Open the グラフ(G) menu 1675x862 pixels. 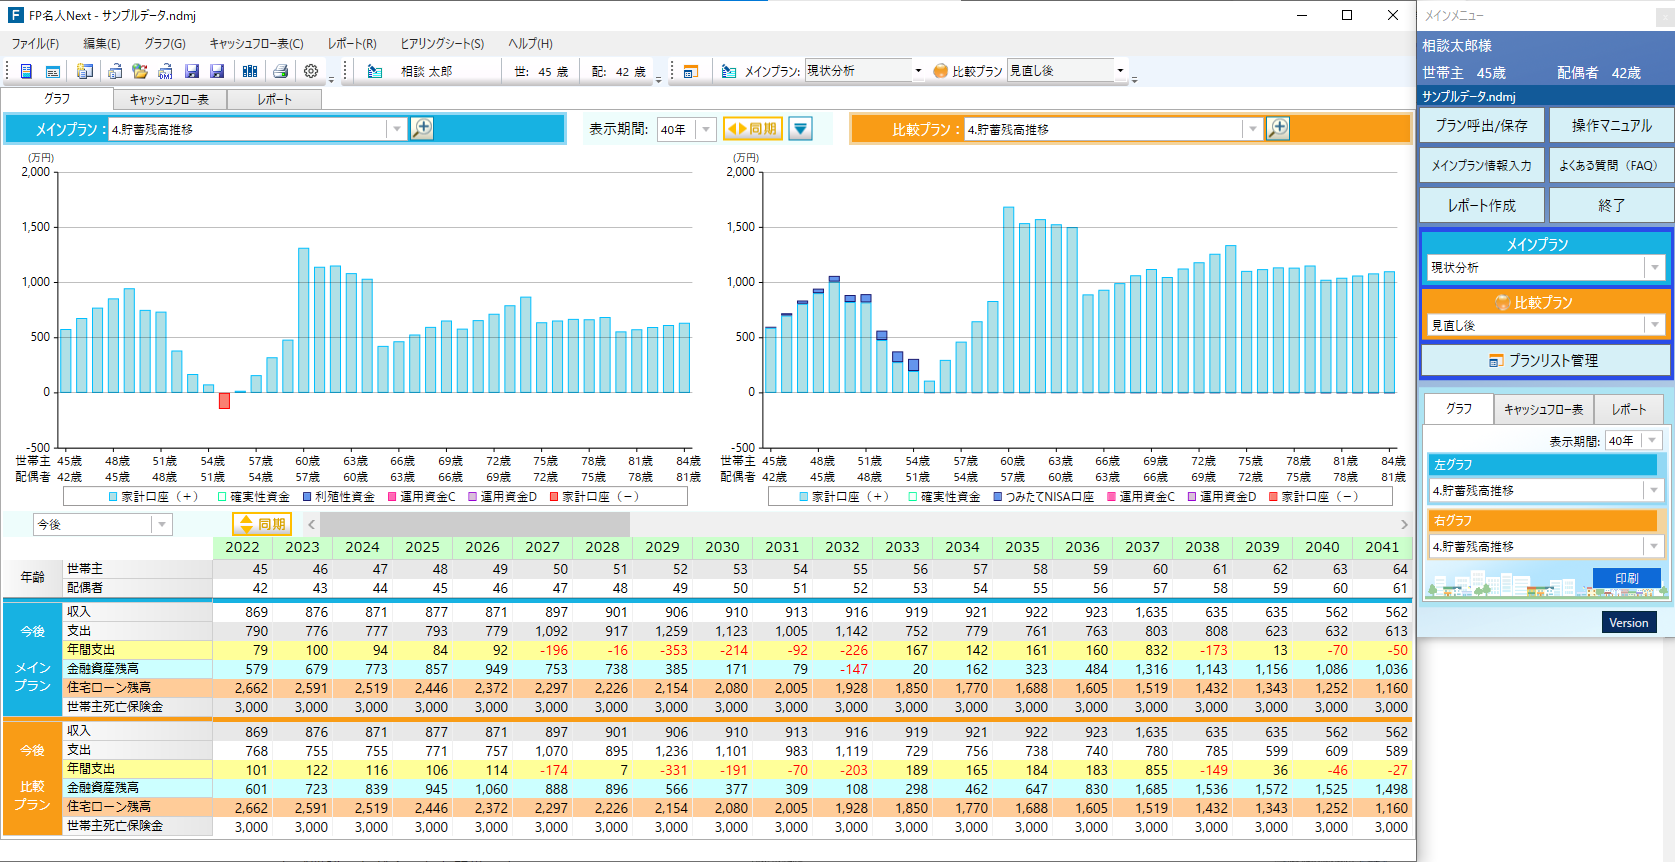(164, 44)
